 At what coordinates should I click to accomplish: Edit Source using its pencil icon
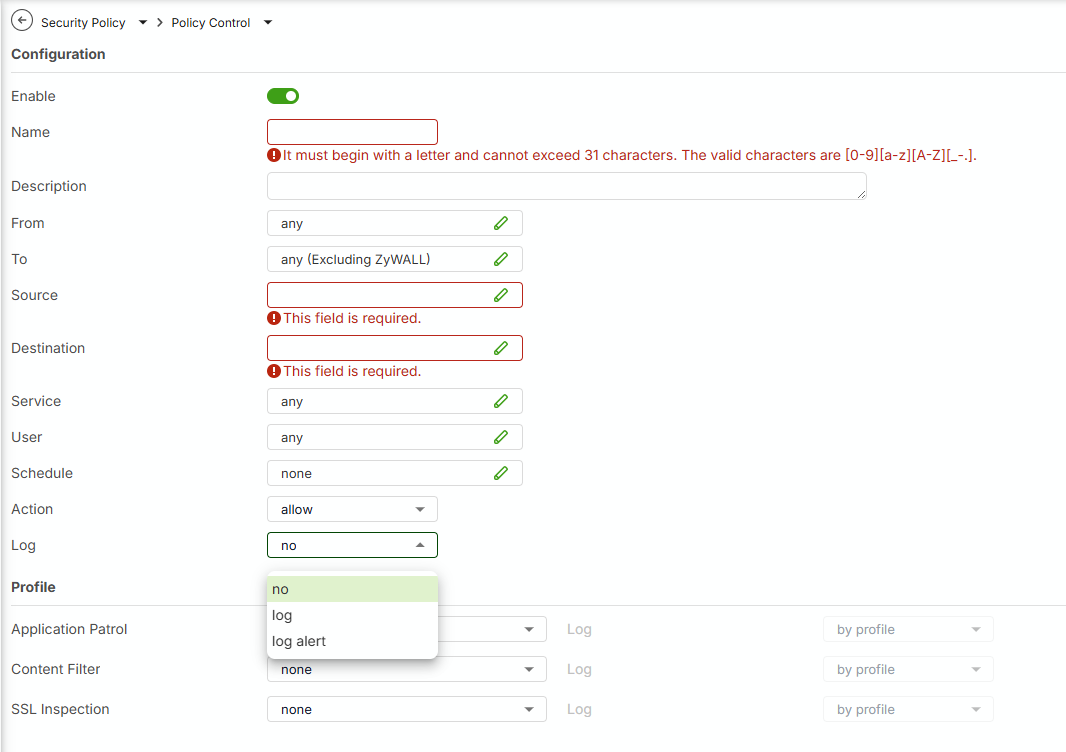(x=501, y=295)
